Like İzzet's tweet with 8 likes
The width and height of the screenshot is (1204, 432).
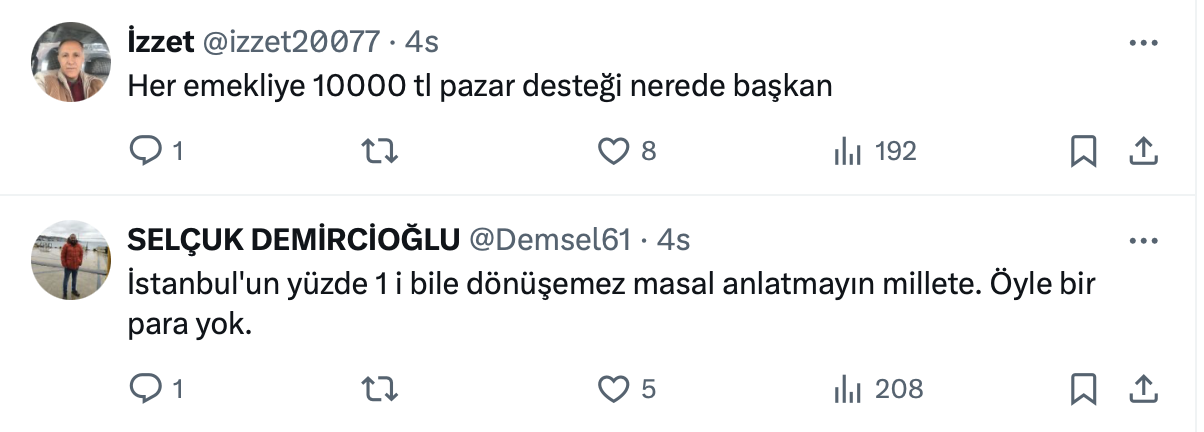point(612,152)
